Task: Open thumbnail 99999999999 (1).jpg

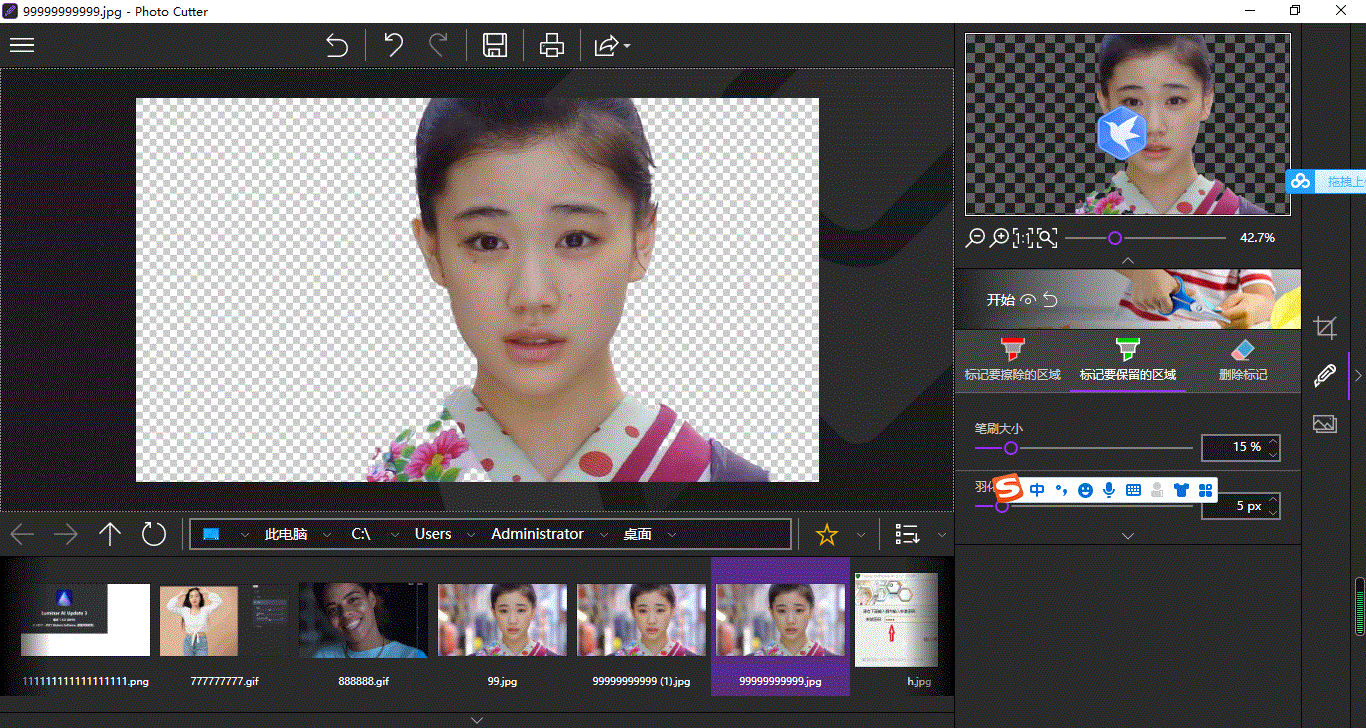Action: point(641,627)
